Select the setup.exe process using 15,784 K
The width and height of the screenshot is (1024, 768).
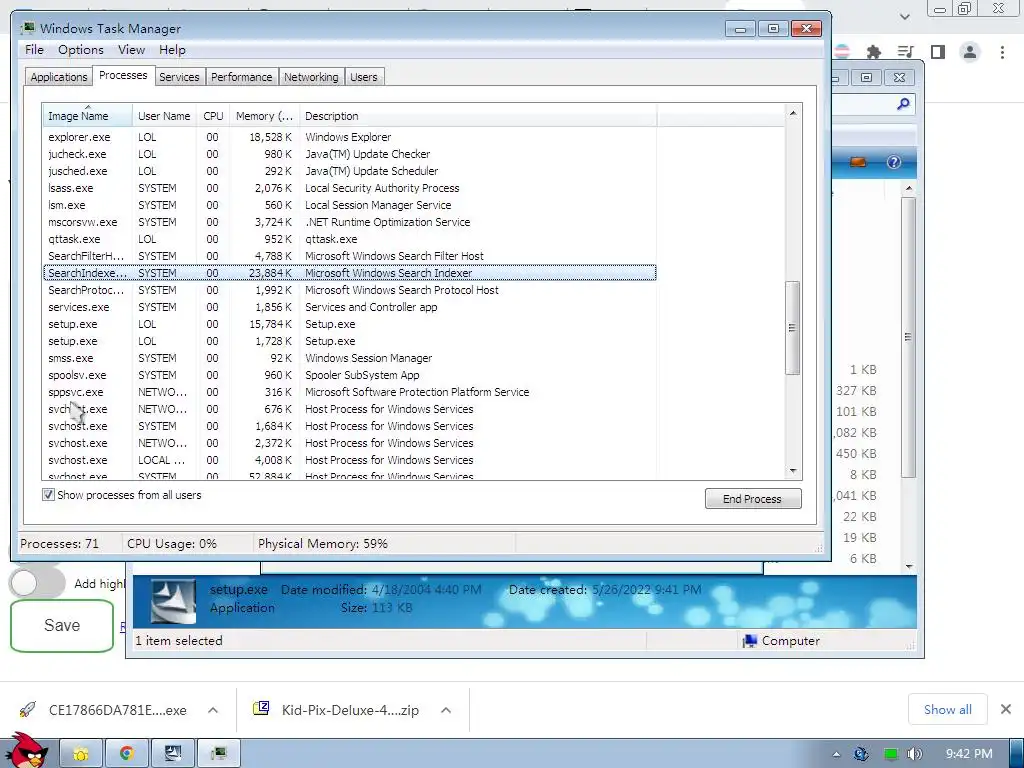pos(349,324)
